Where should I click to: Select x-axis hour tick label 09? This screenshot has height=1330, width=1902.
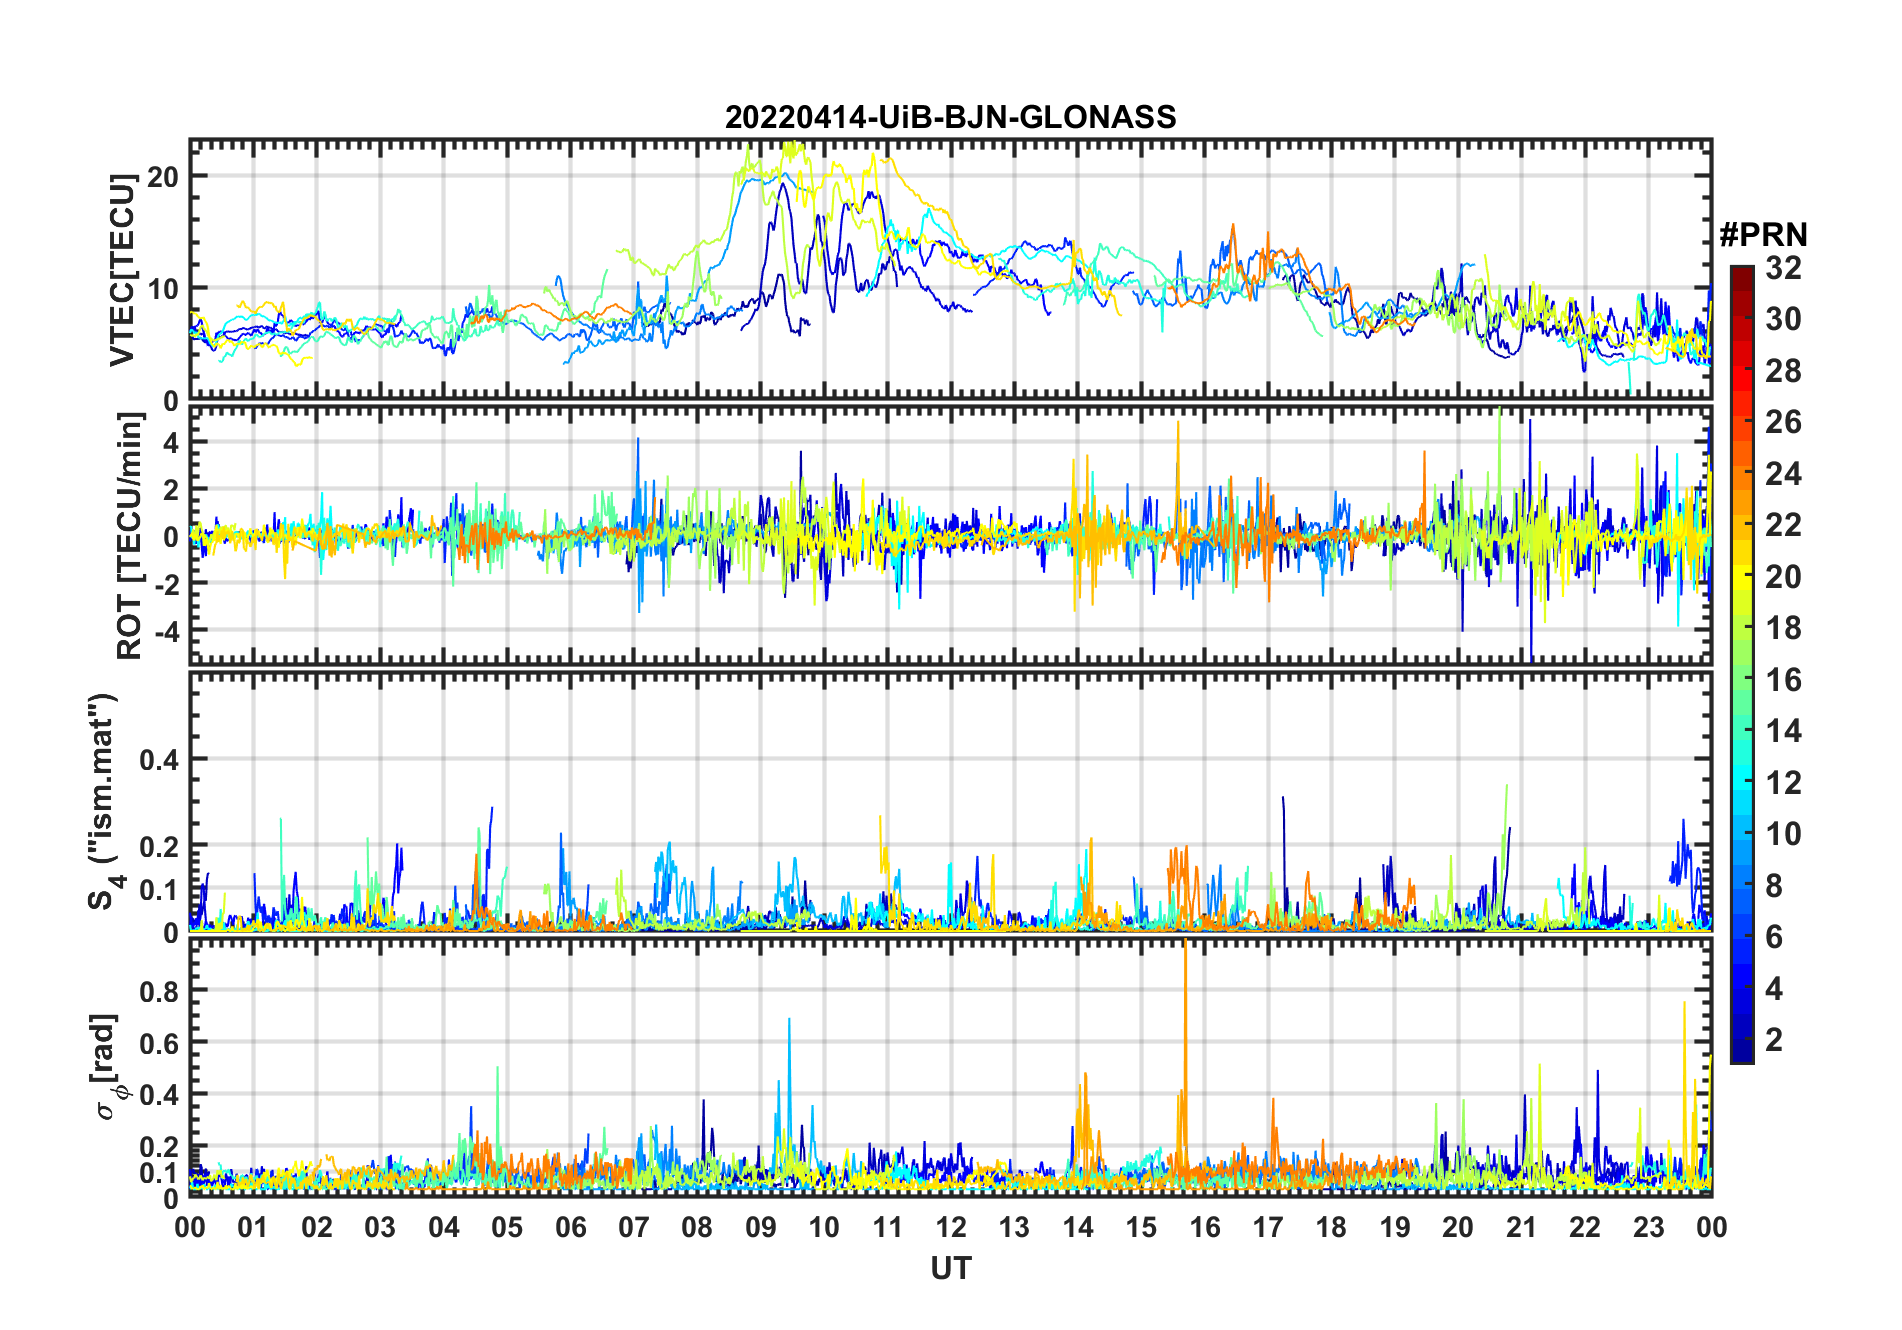pyautogui.click(x=761, y=1227)
